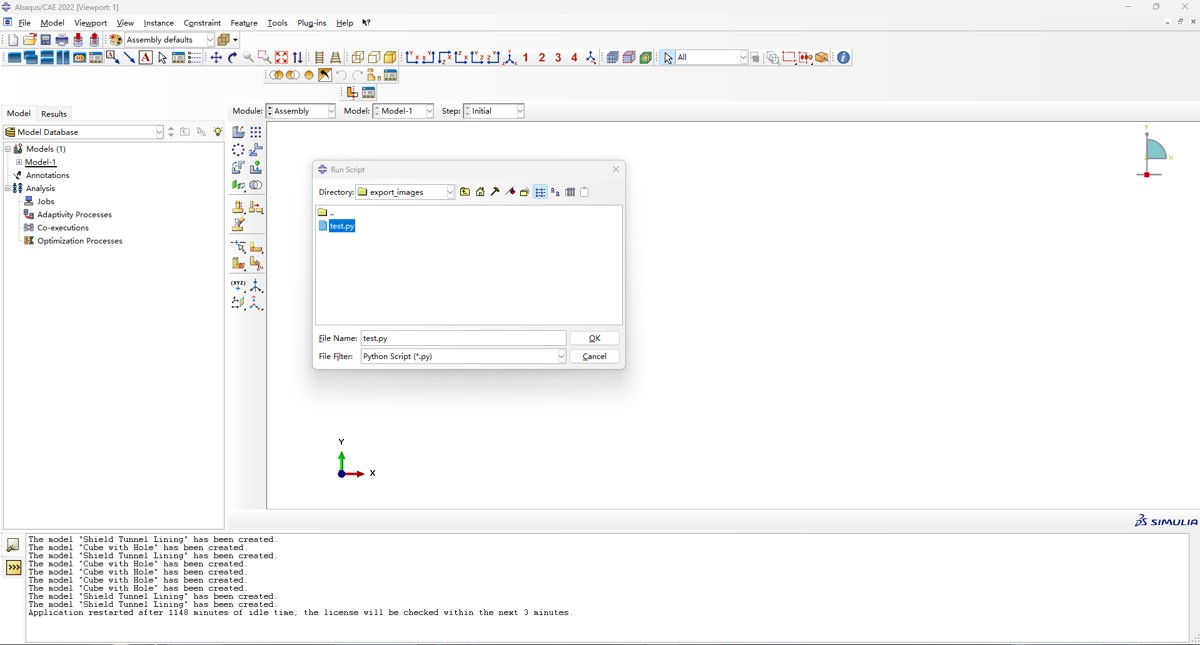Switch to the Results tab
Screen dimensions: 1200x645
click(x=54, y=114)
